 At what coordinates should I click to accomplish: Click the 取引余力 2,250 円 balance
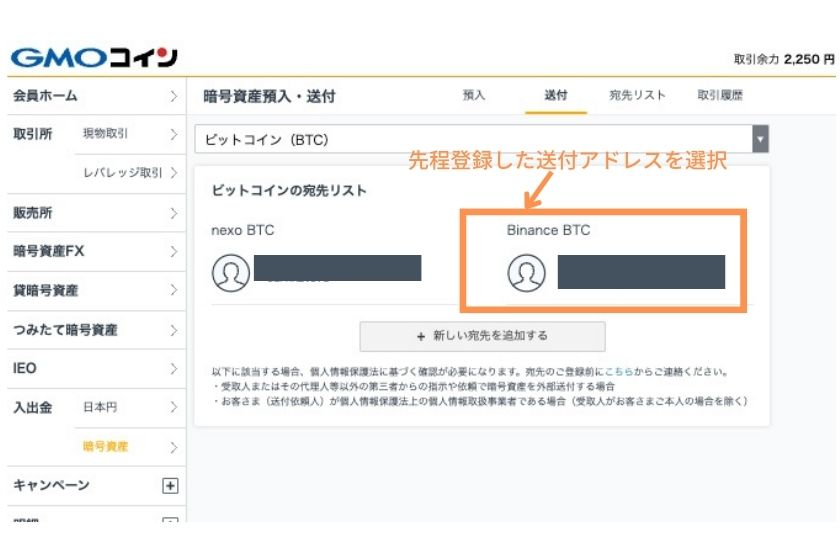pos(784,59)
